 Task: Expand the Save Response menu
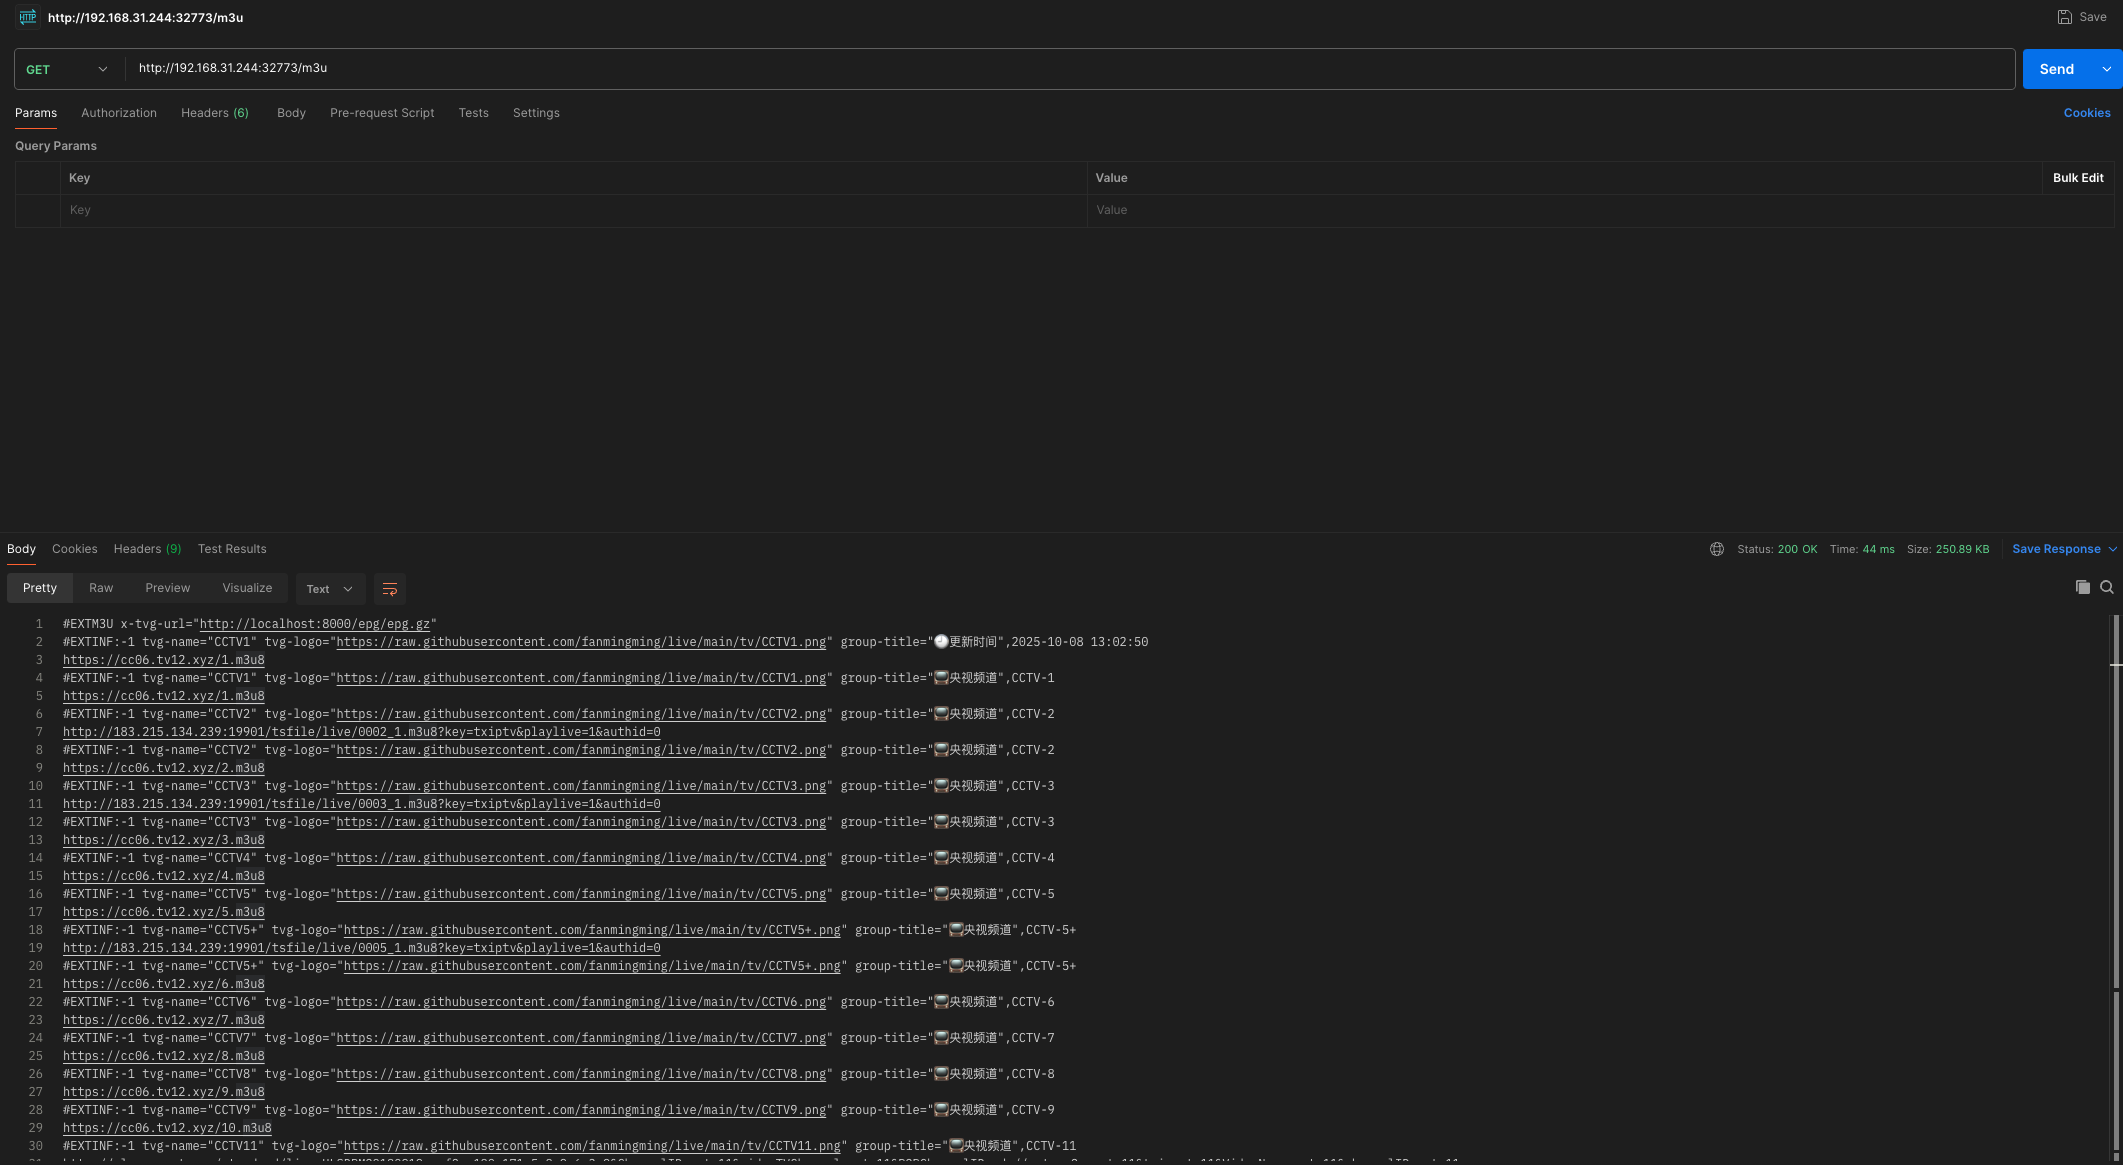pyautogui.click(x=2113, y=549)
